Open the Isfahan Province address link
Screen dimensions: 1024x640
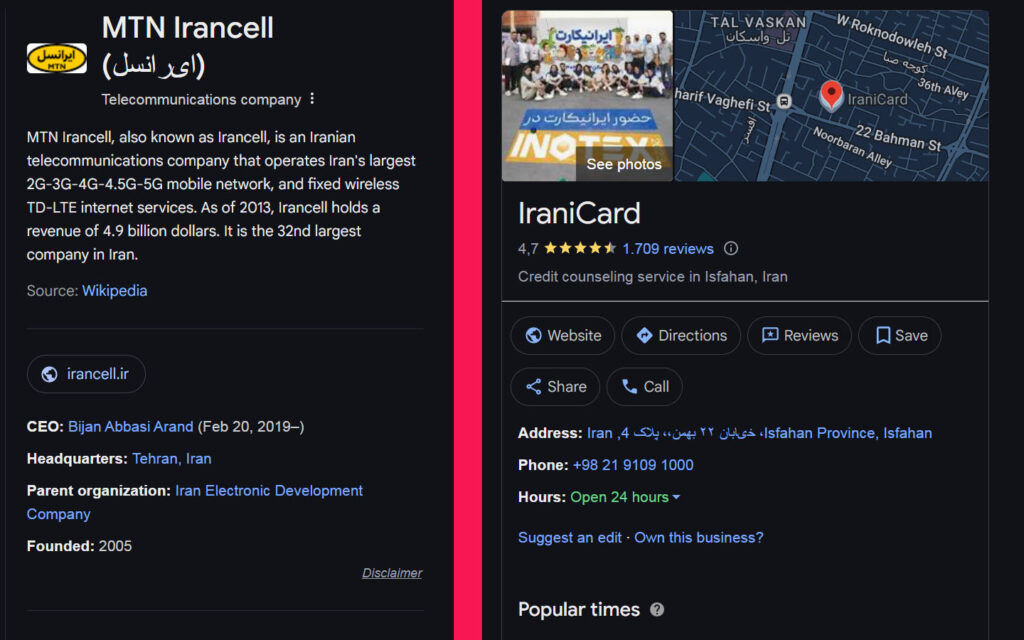(759, 433)
